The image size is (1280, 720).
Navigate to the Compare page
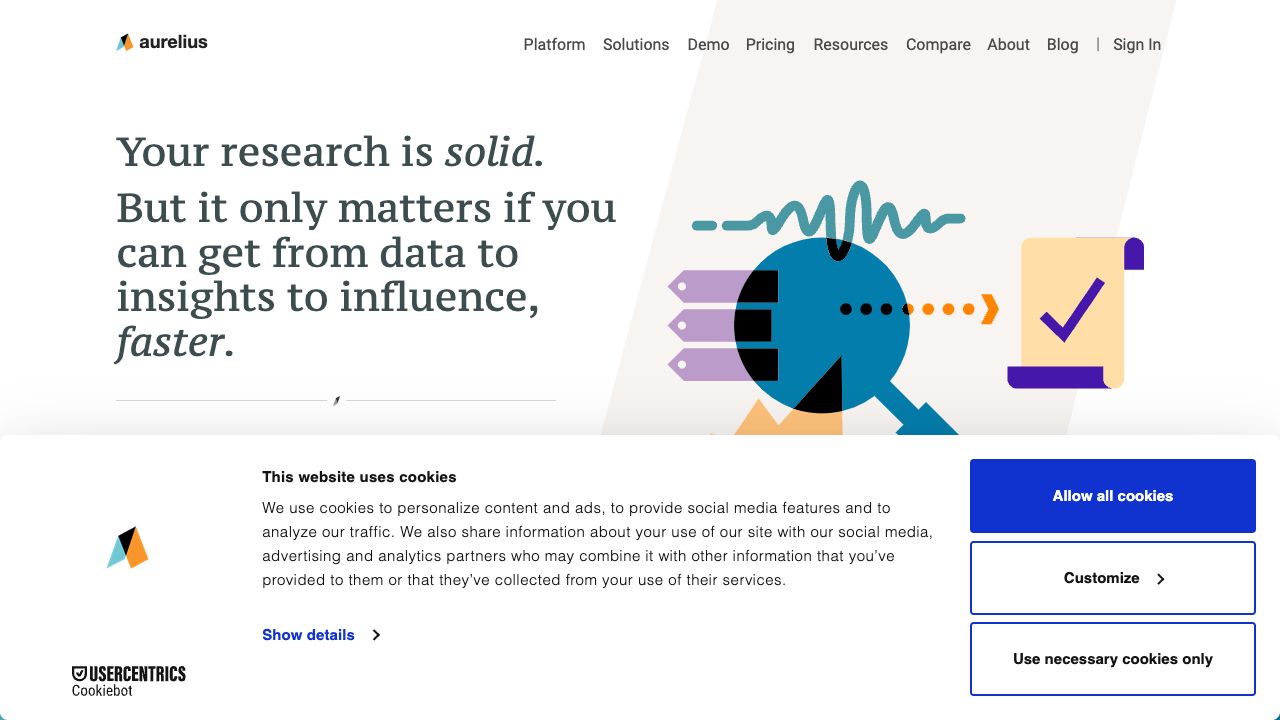tap(938, 45)
